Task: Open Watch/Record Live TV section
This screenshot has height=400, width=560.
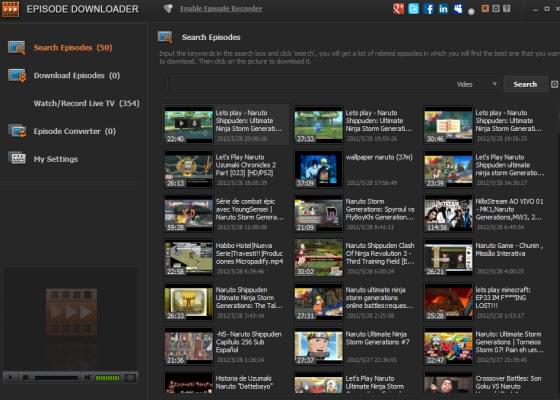Action: (86, 103)
